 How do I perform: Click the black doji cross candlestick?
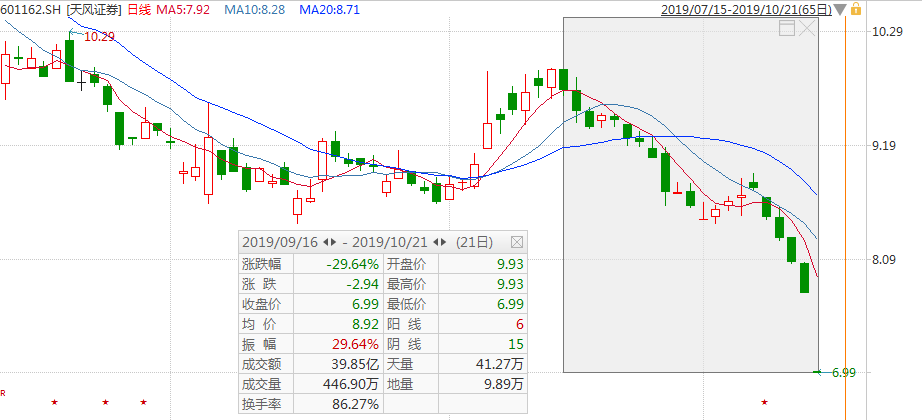(82, 82)
